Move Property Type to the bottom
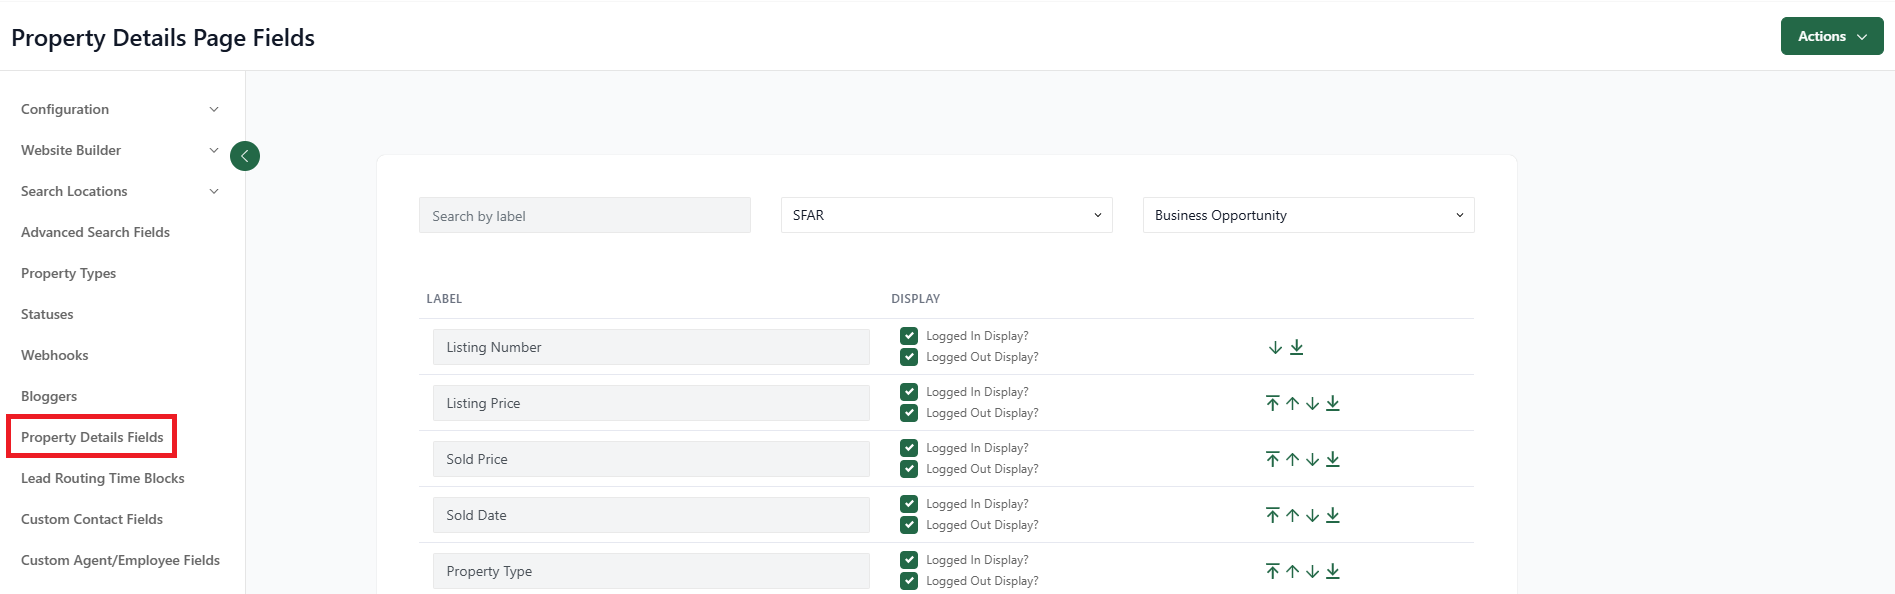Screen dimensions: 1895x594 [1333, 571]
